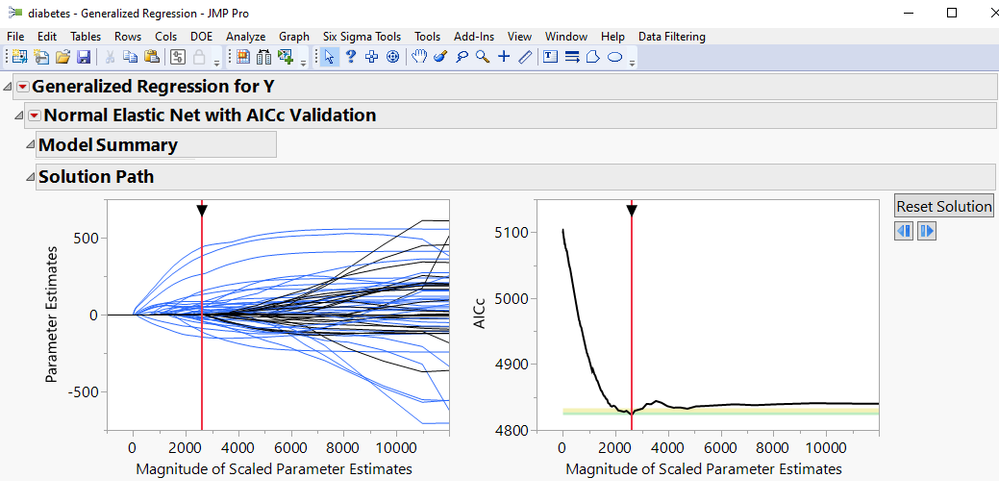
Task: Click the Preferences sliders icon
Action: point(178,57)
